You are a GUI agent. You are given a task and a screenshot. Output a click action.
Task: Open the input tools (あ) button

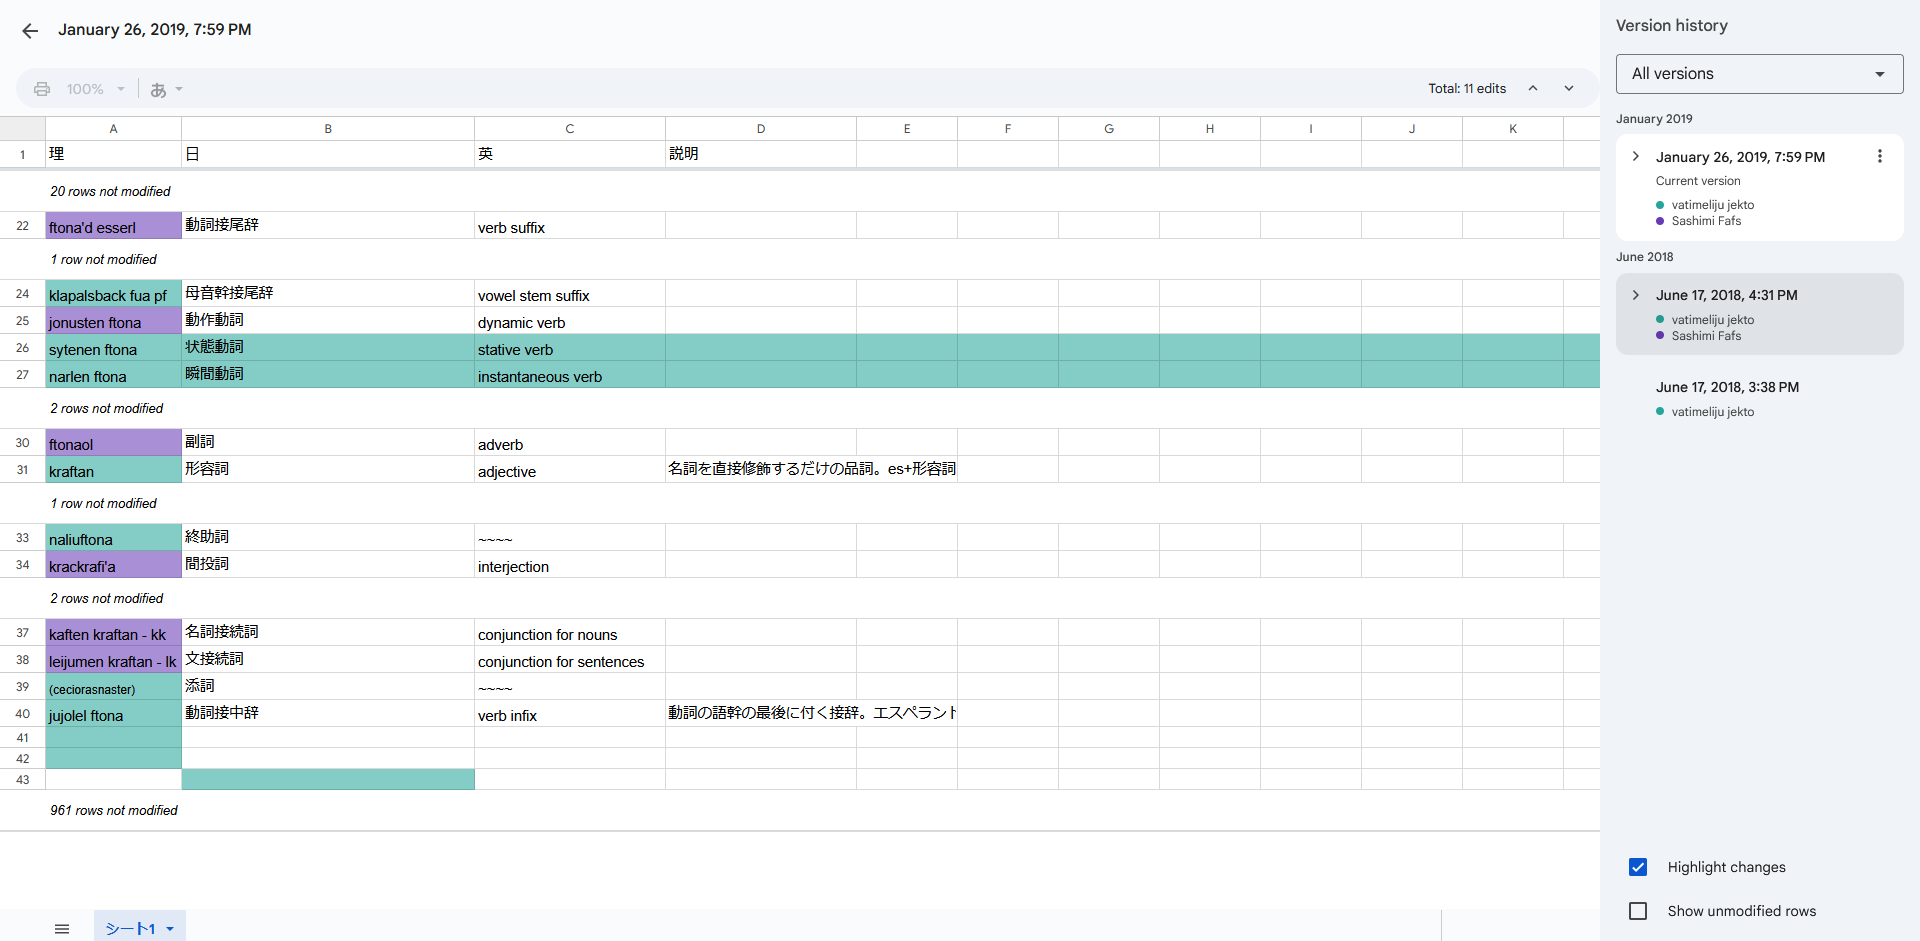166,90
